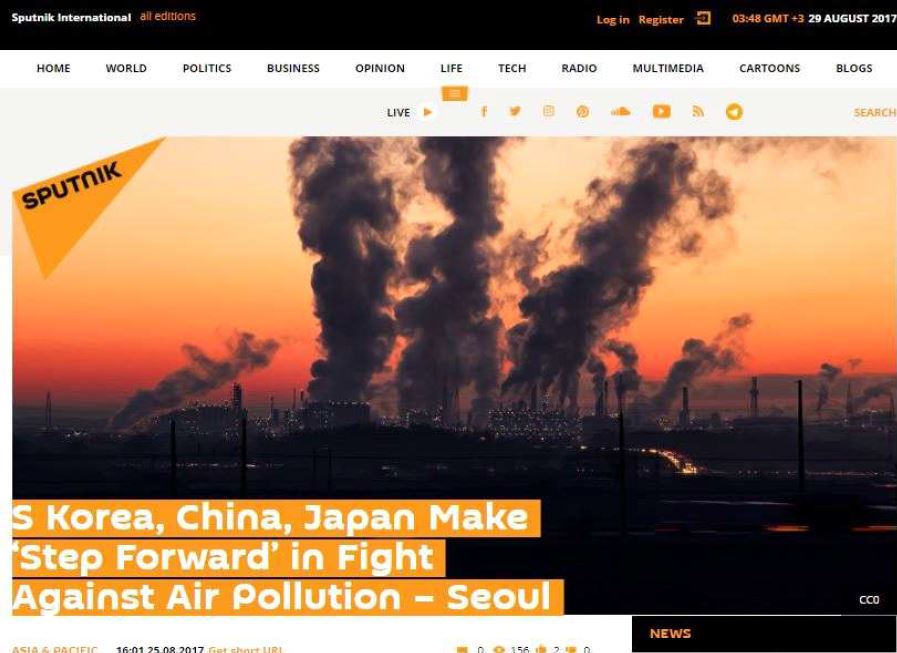Open the Asia & Pacific category link
This screenshot has width=897, height=653.
click(x=54, y=649)
